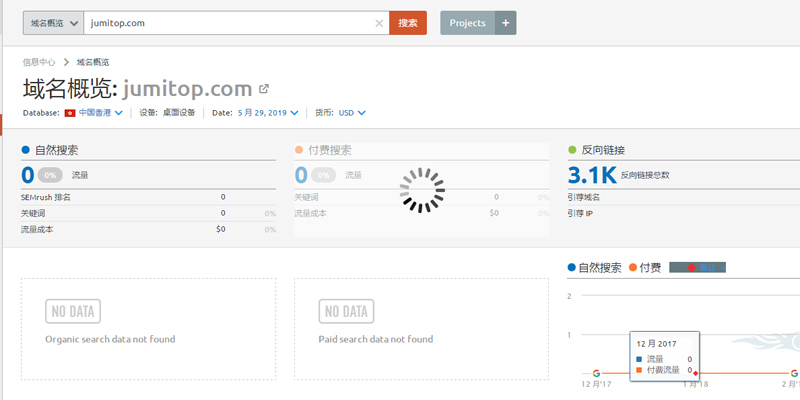
Task: Open the 中国香港 database dropdown
Action: [101, 113]
